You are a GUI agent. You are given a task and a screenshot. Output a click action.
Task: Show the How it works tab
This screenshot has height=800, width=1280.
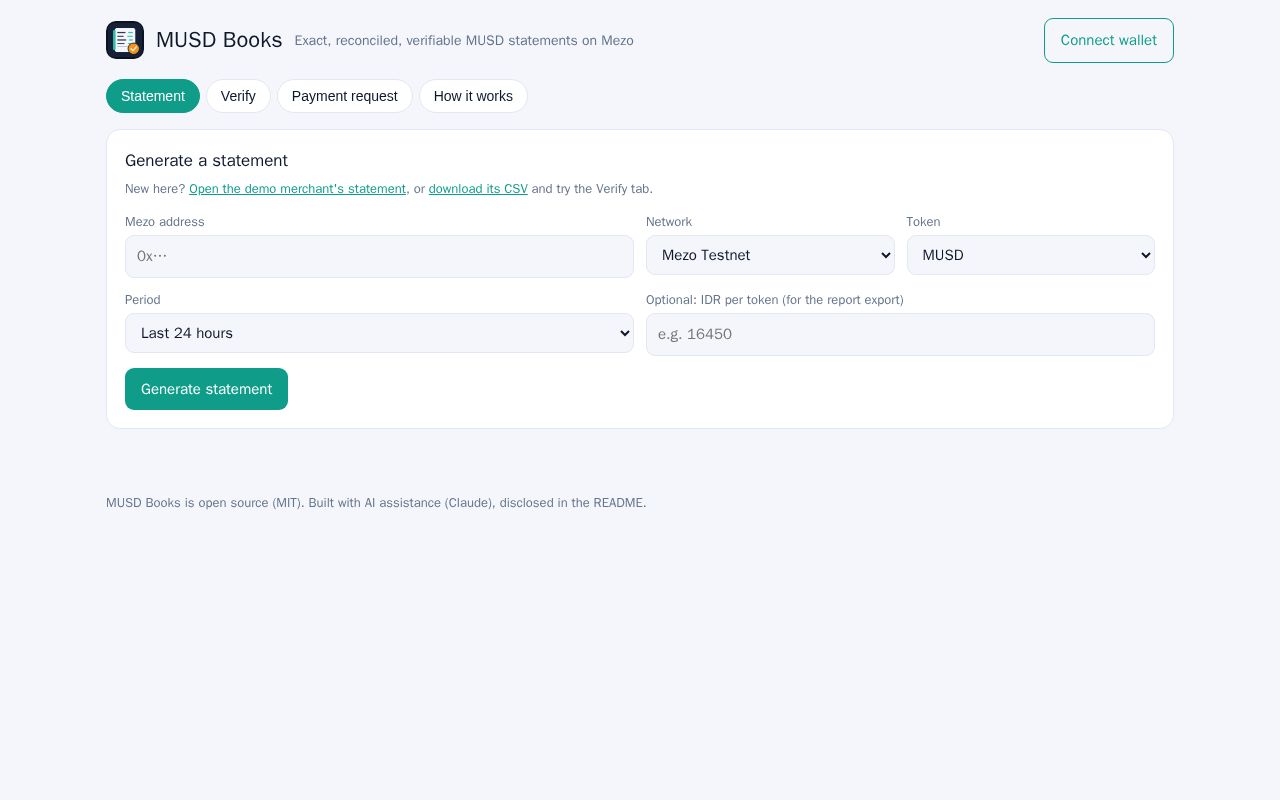[x=473, y=96]
